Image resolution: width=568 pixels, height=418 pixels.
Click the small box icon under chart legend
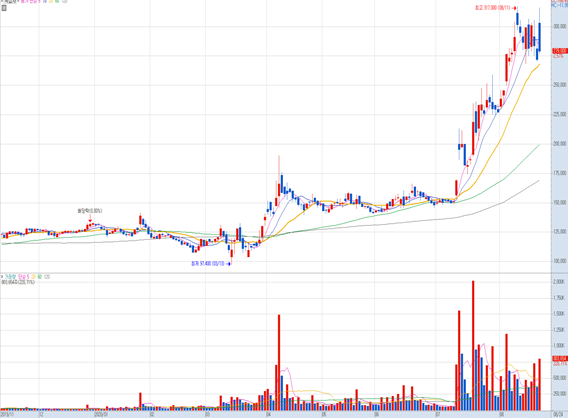point(4,8)
